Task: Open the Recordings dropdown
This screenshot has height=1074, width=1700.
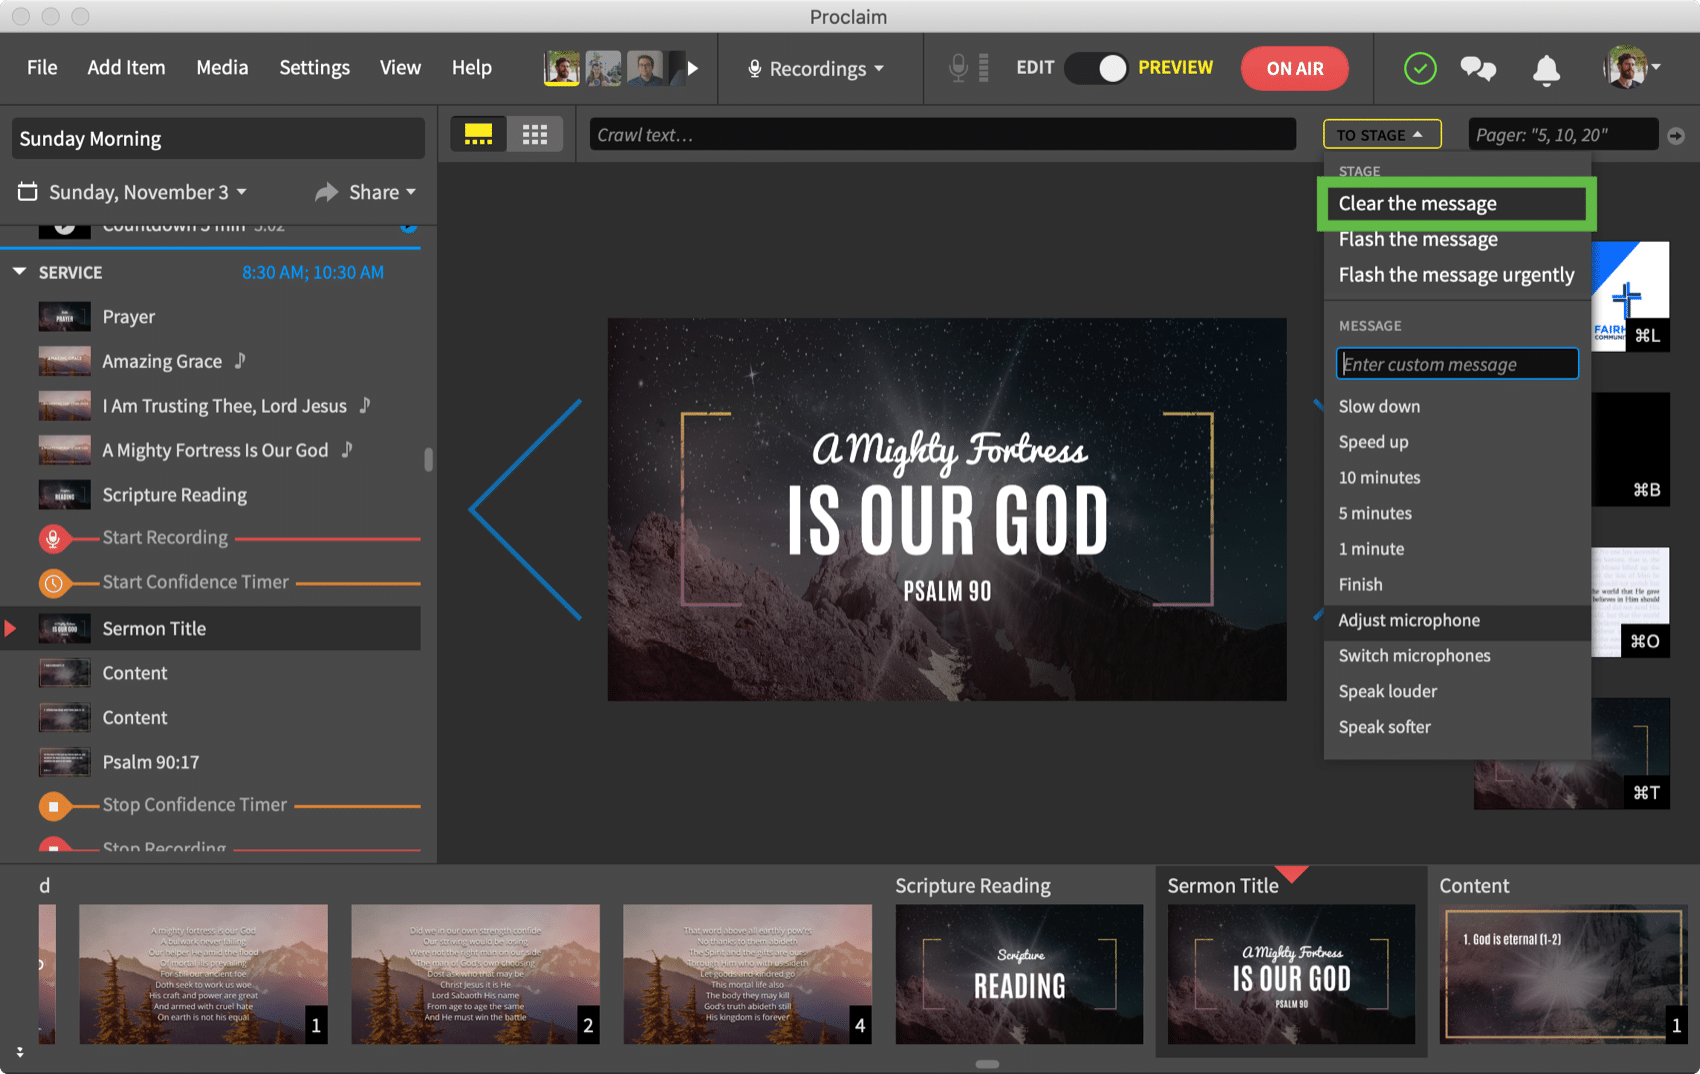Action: pos(816,68)
